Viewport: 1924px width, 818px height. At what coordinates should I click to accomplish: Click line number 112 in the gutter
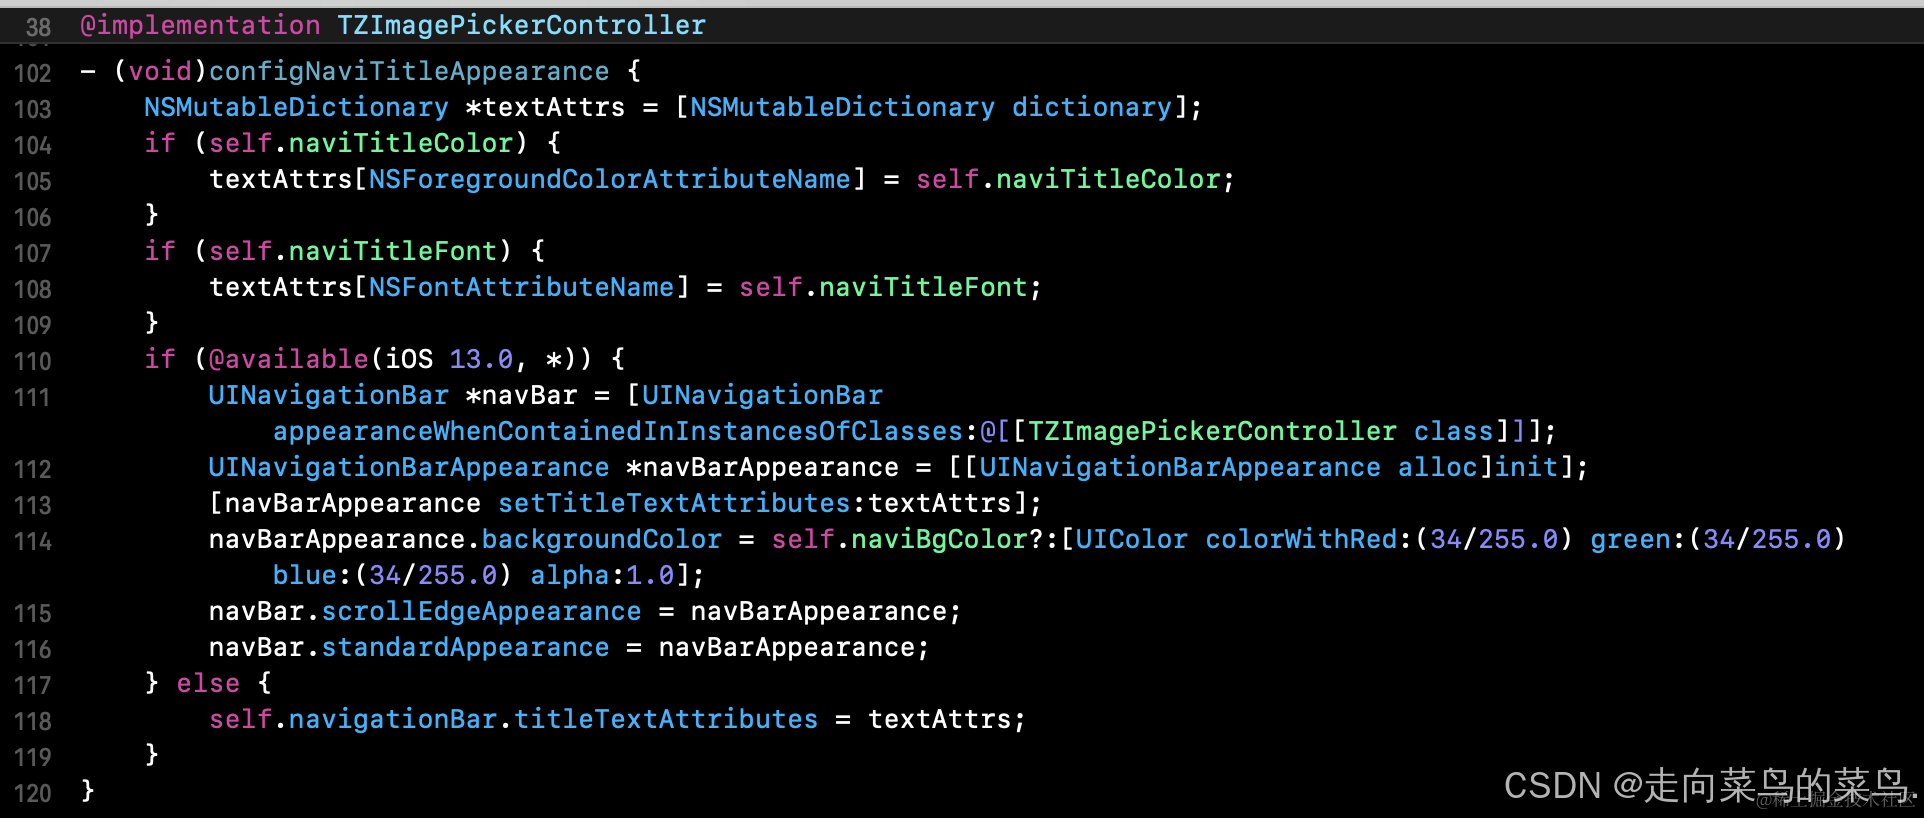pyautogui.click(x=32, y=469)
